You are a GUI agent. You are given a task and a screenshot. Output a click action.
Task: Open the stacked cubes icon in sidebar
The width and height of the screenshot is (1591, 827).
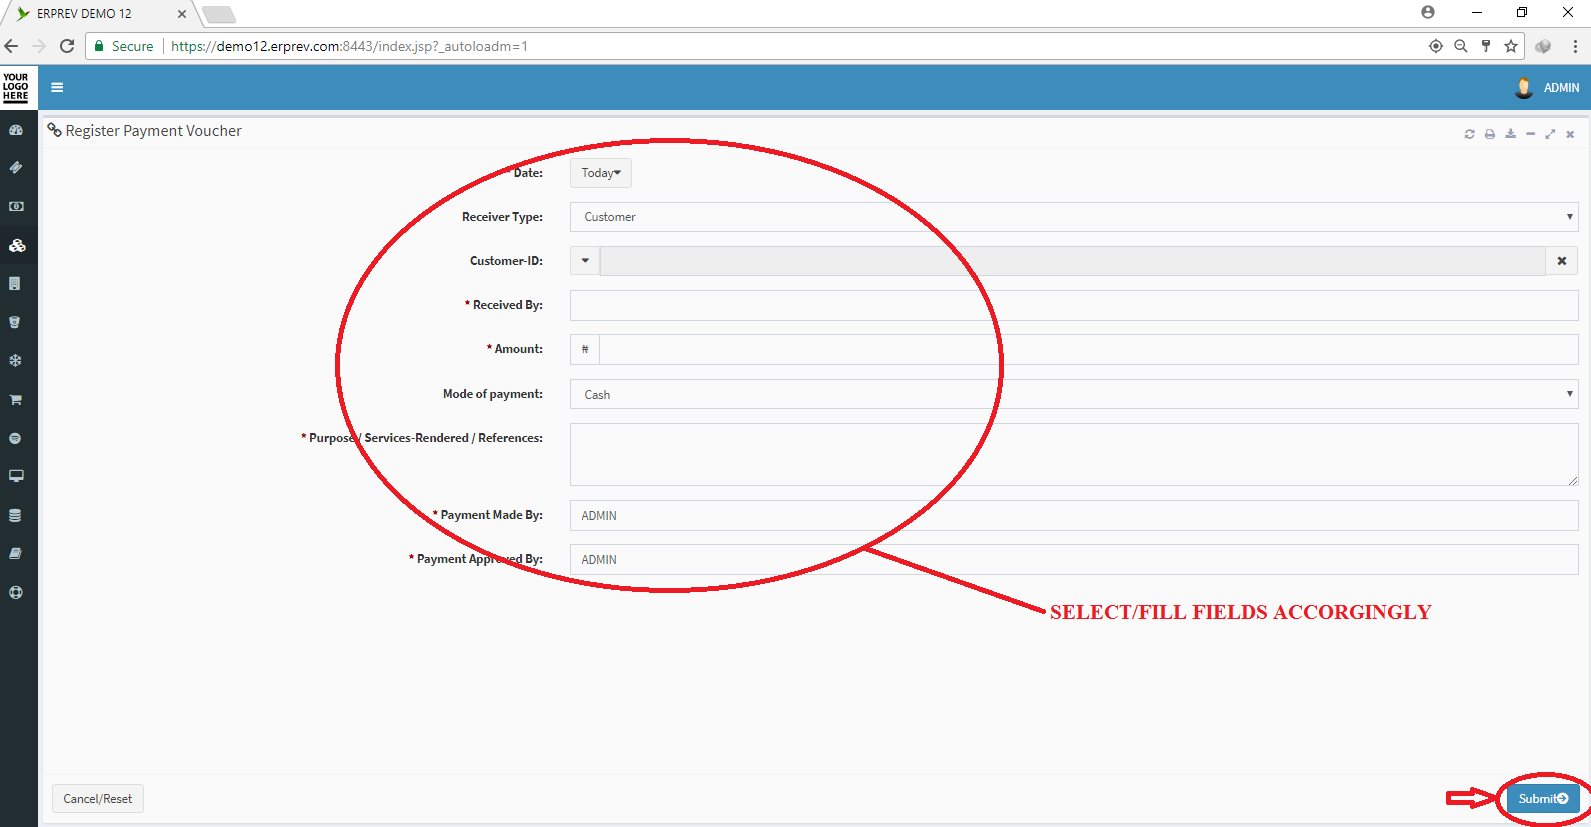pos(17,245)
